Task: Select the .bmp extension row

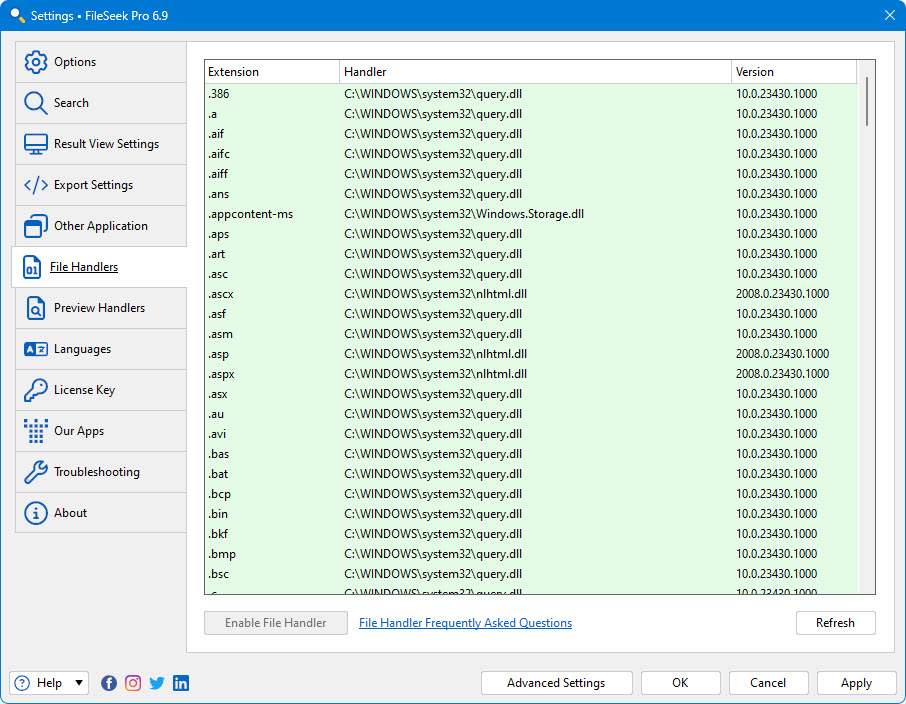Action: (531, 554)
